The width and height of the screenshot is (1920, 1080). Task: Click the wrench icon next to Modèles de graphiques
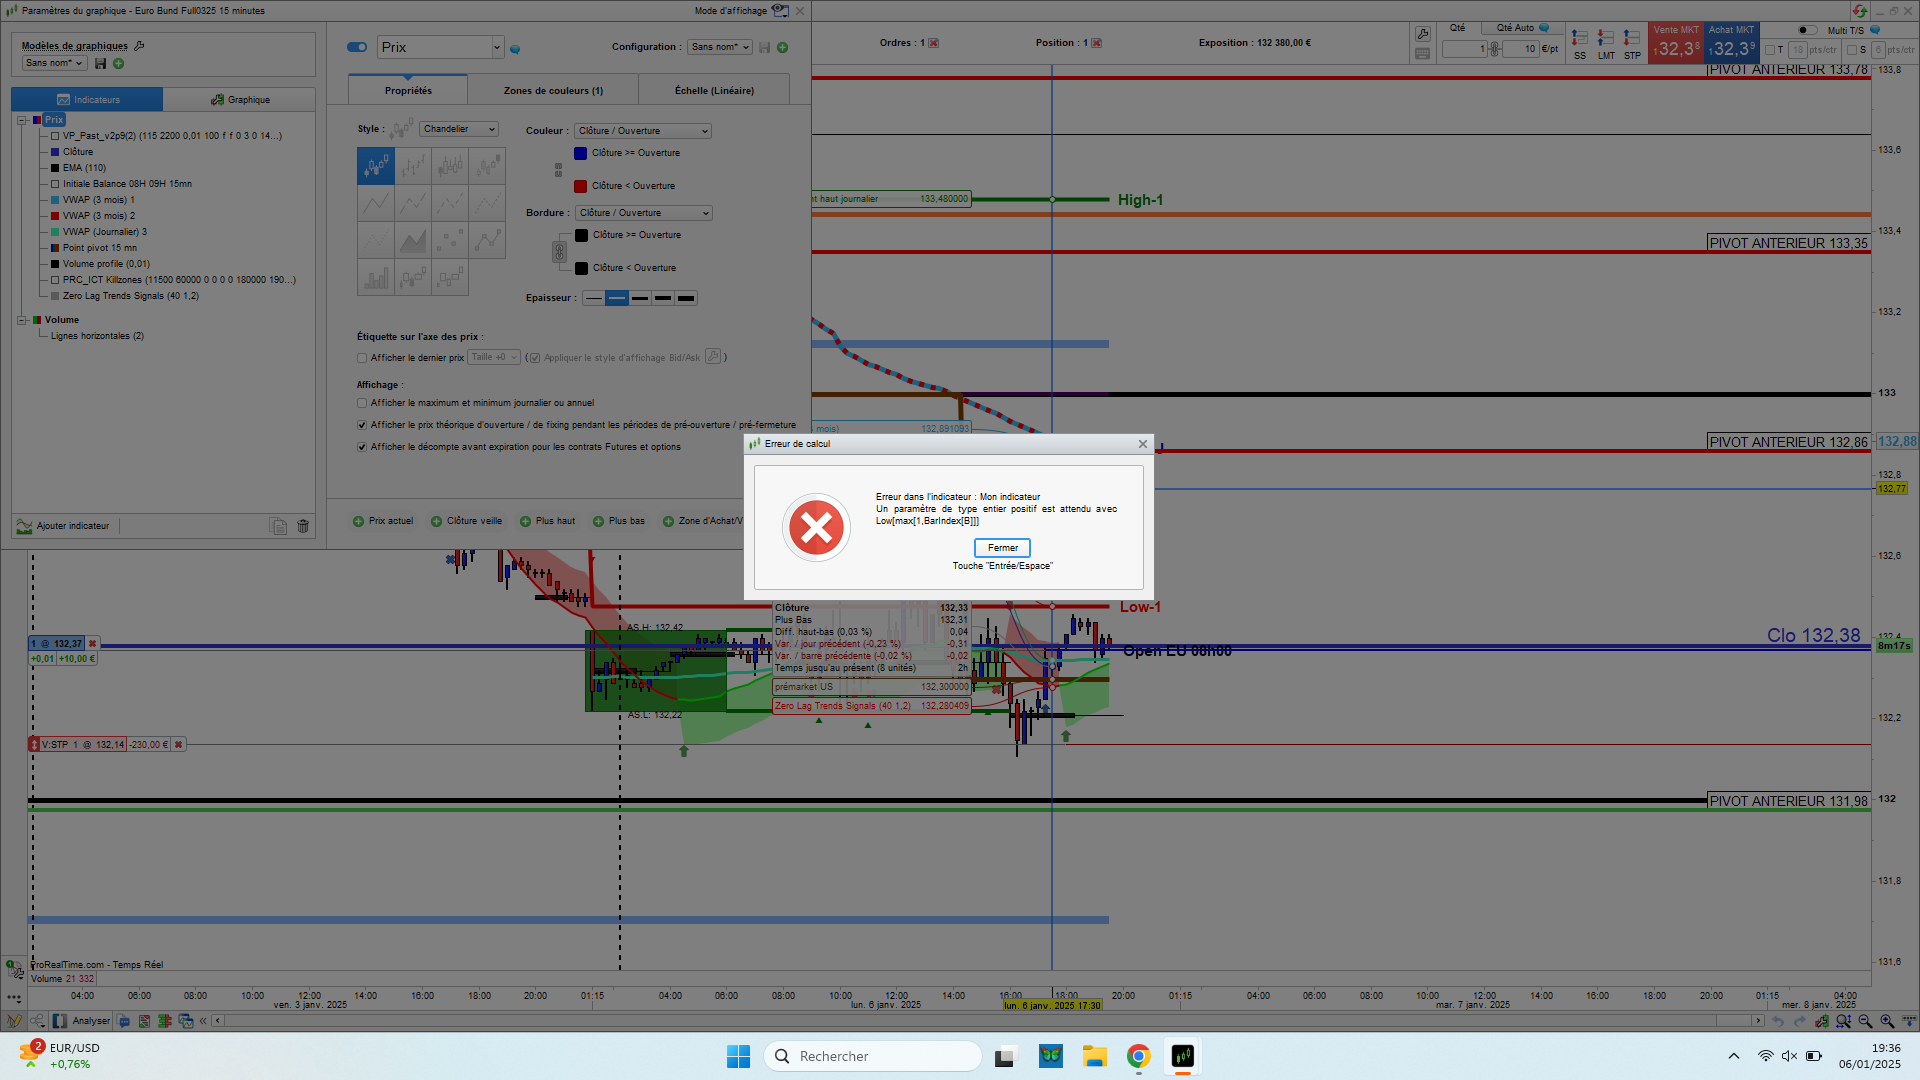[x=139, y=46]
